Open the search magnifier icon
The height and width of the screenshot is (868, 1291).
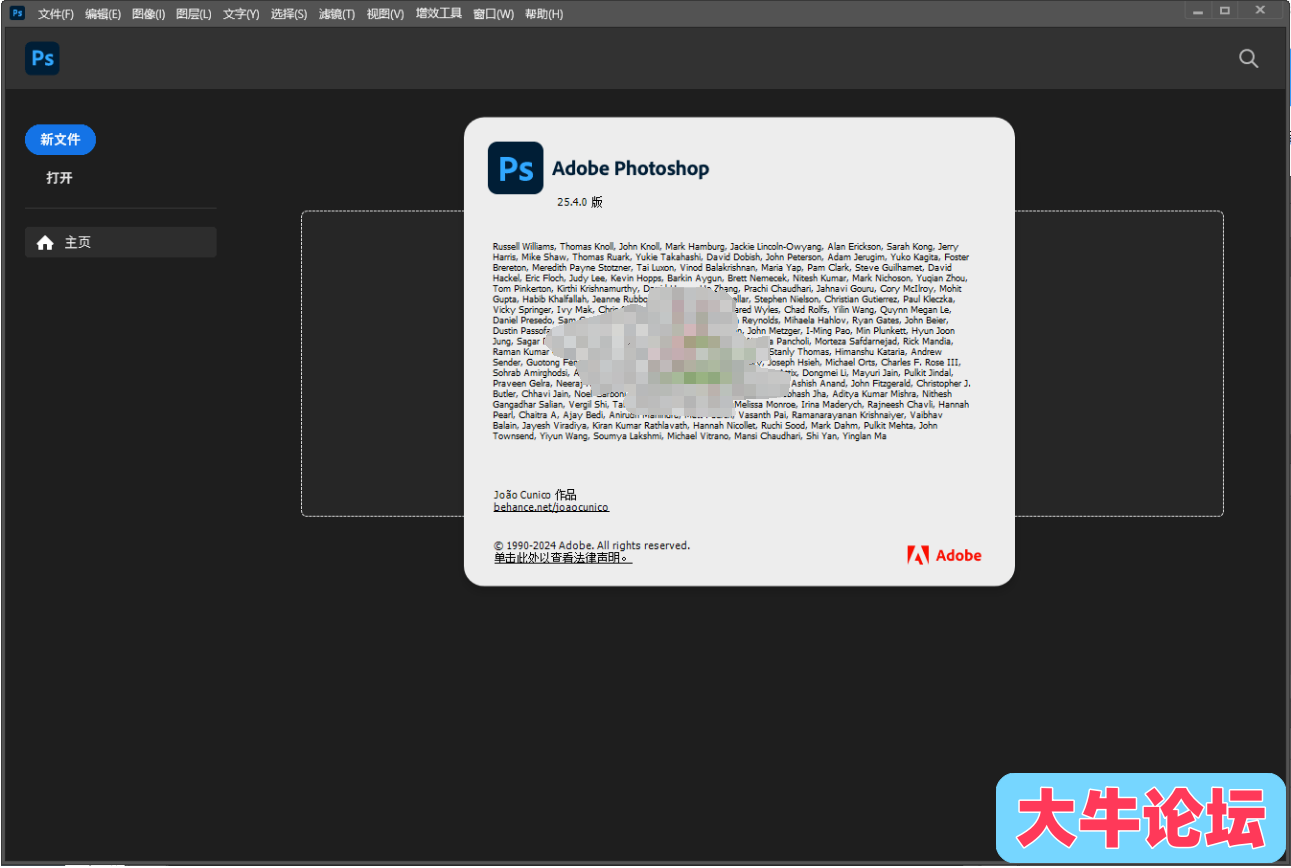pos(1248,58)
